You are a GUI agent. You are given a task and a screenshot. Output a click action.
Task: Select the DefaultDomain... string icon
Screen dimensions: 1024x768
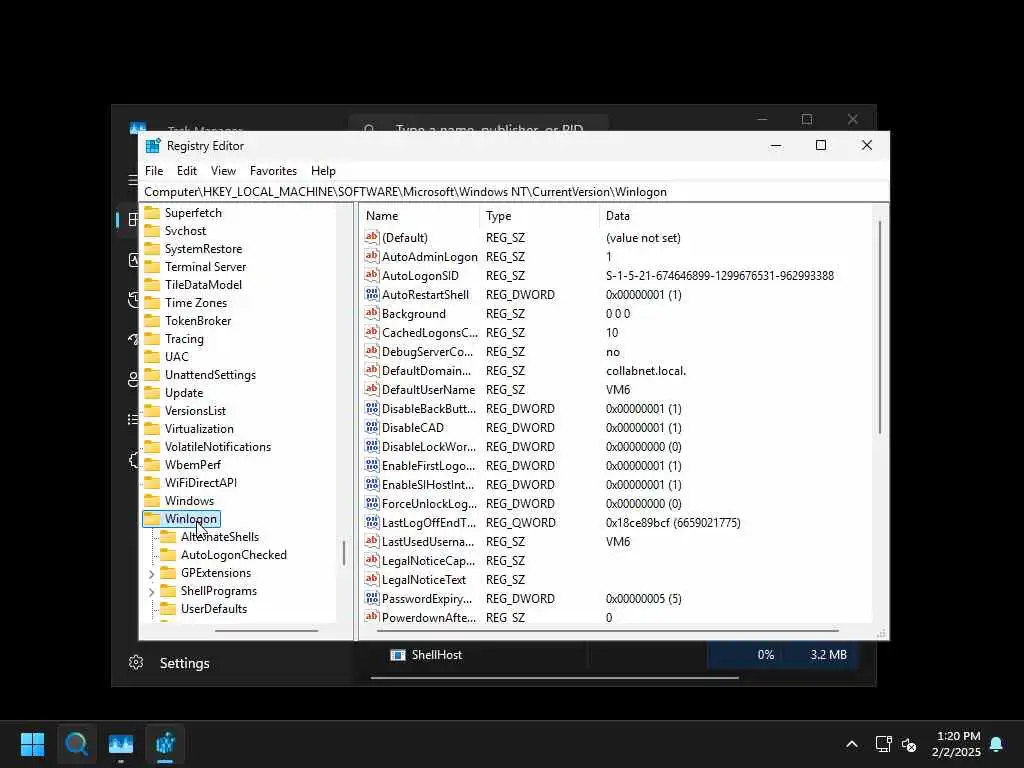[x=372, y=370]
